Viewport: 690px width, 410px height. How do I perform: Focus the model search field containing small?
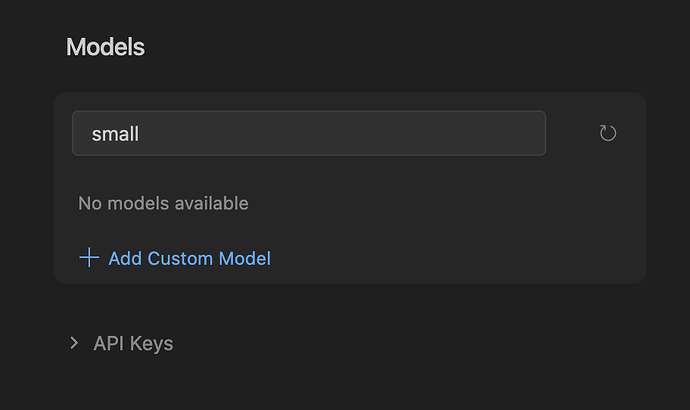tap(308, 133)
